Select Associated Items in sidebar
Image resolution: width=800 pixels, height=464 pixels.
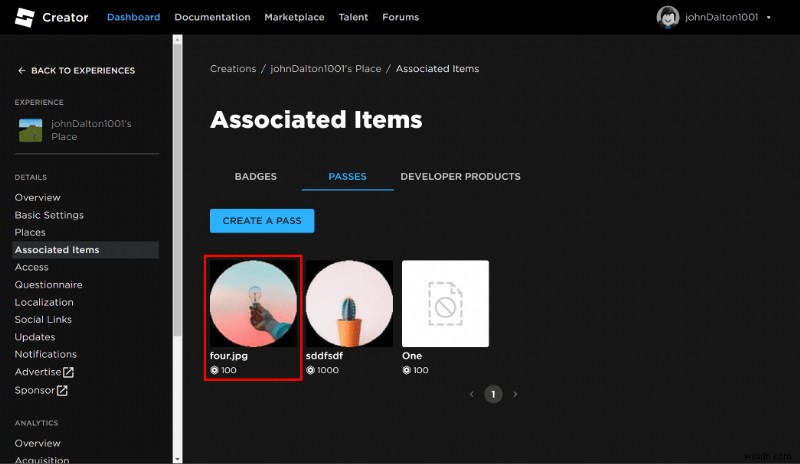point(86,250)
